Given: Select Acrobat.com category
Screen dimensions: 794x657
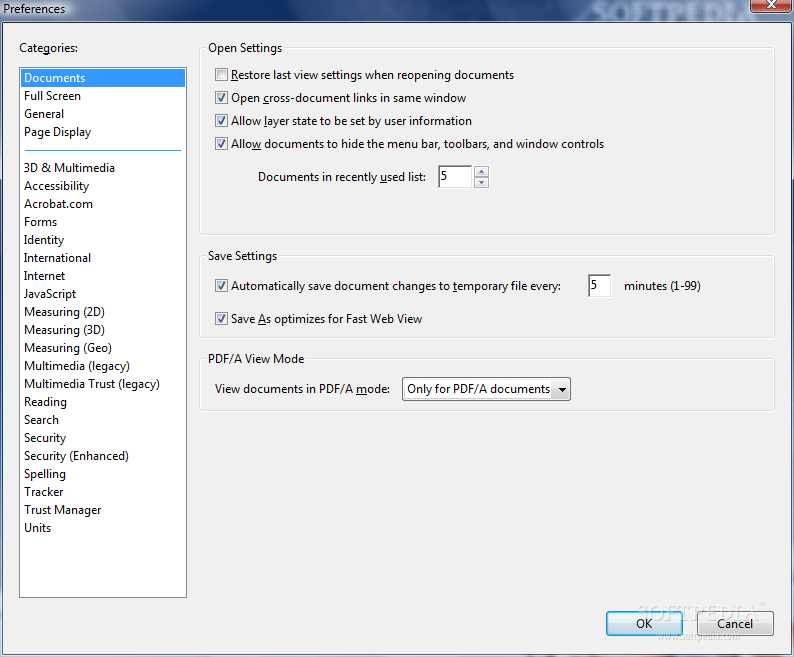Looking at the screenshot, I should pyautogui.click(x=103, y=204).
